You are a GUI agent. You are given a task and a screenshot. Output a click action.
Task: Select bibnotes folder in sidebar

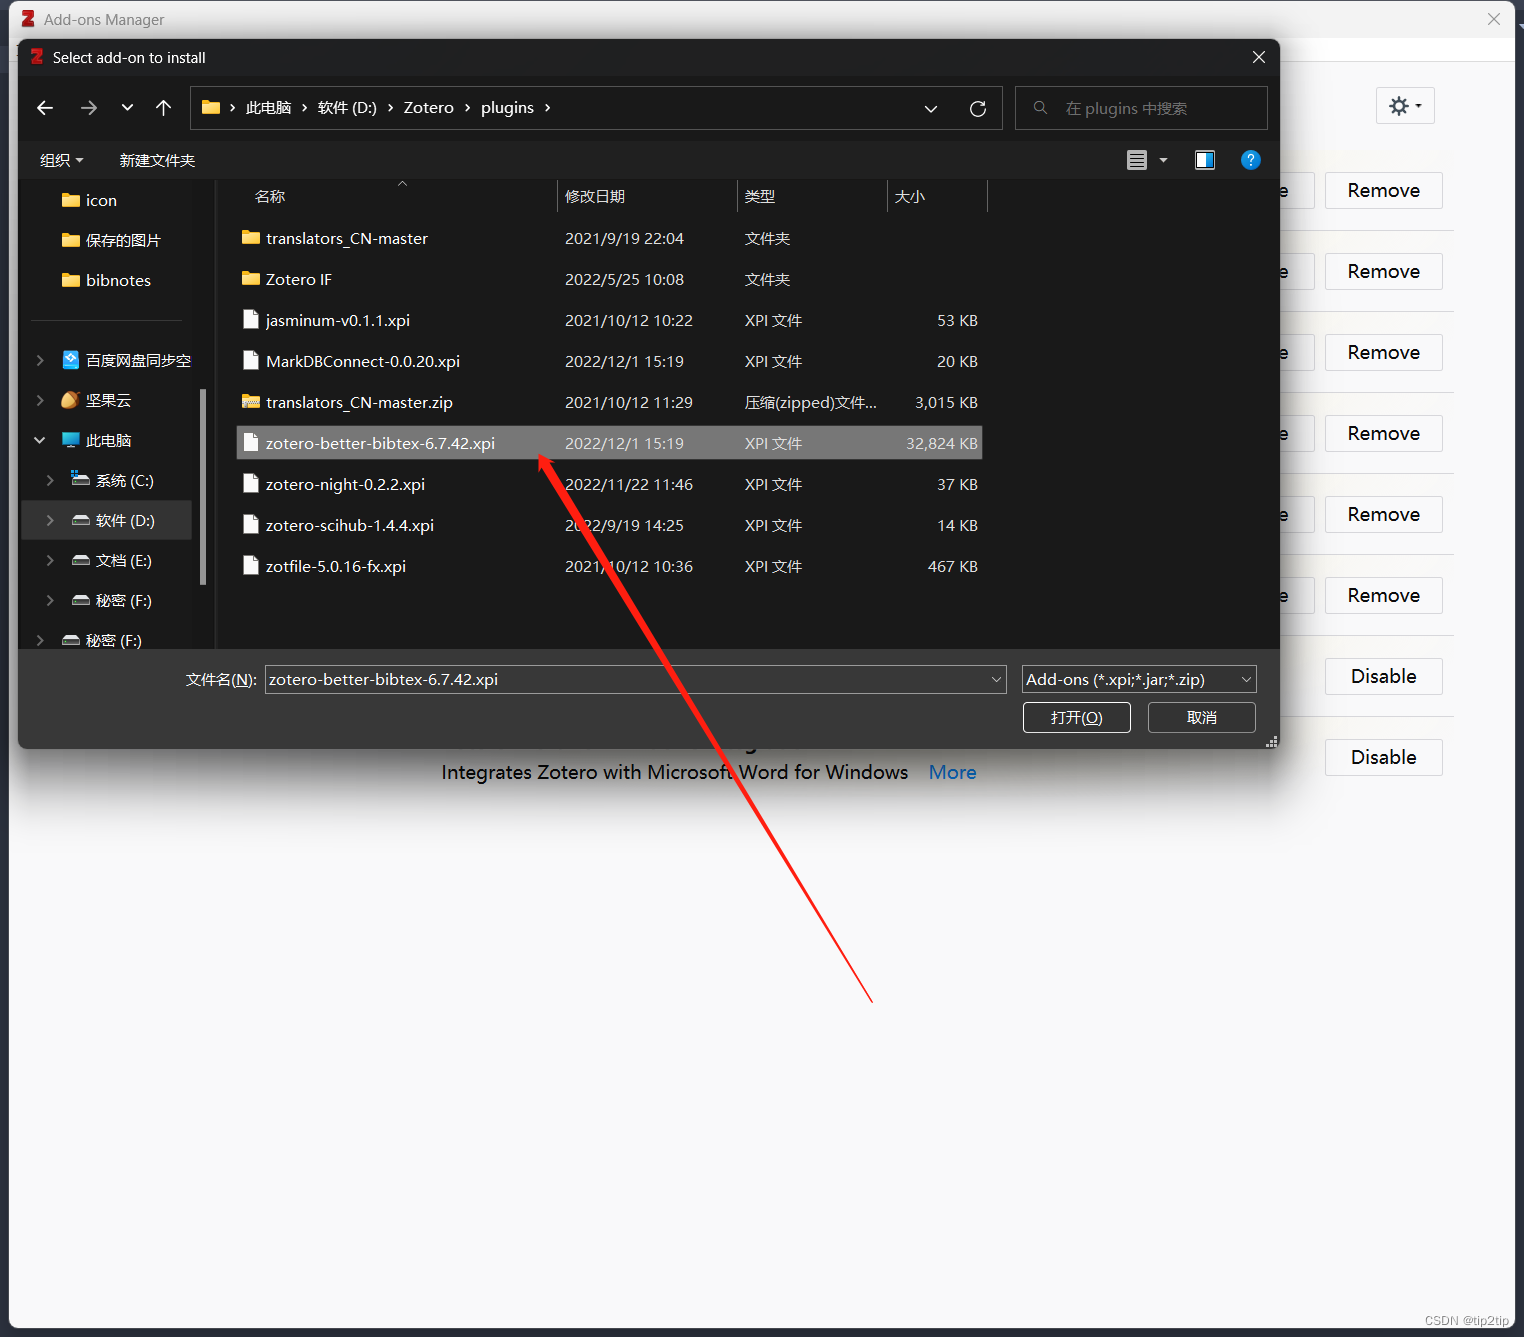107,280
